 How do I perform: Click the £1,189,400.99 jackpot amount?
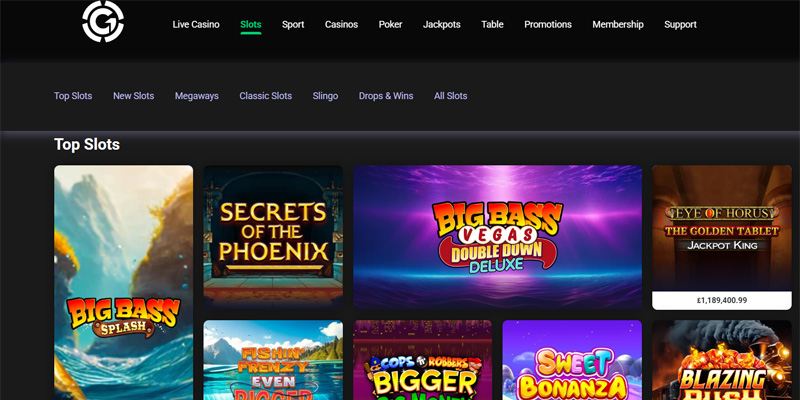721,300
